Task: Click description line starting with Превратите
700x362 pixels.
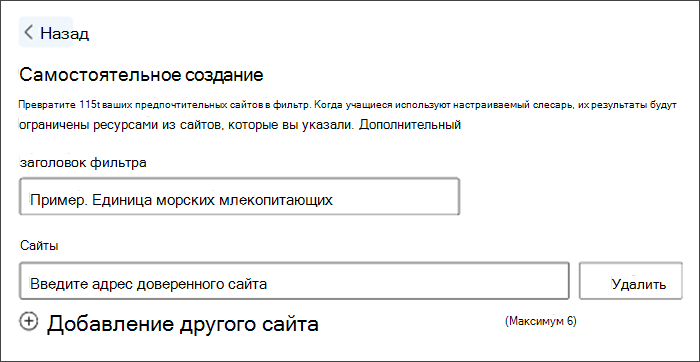Action: click(x=349, y=106)
